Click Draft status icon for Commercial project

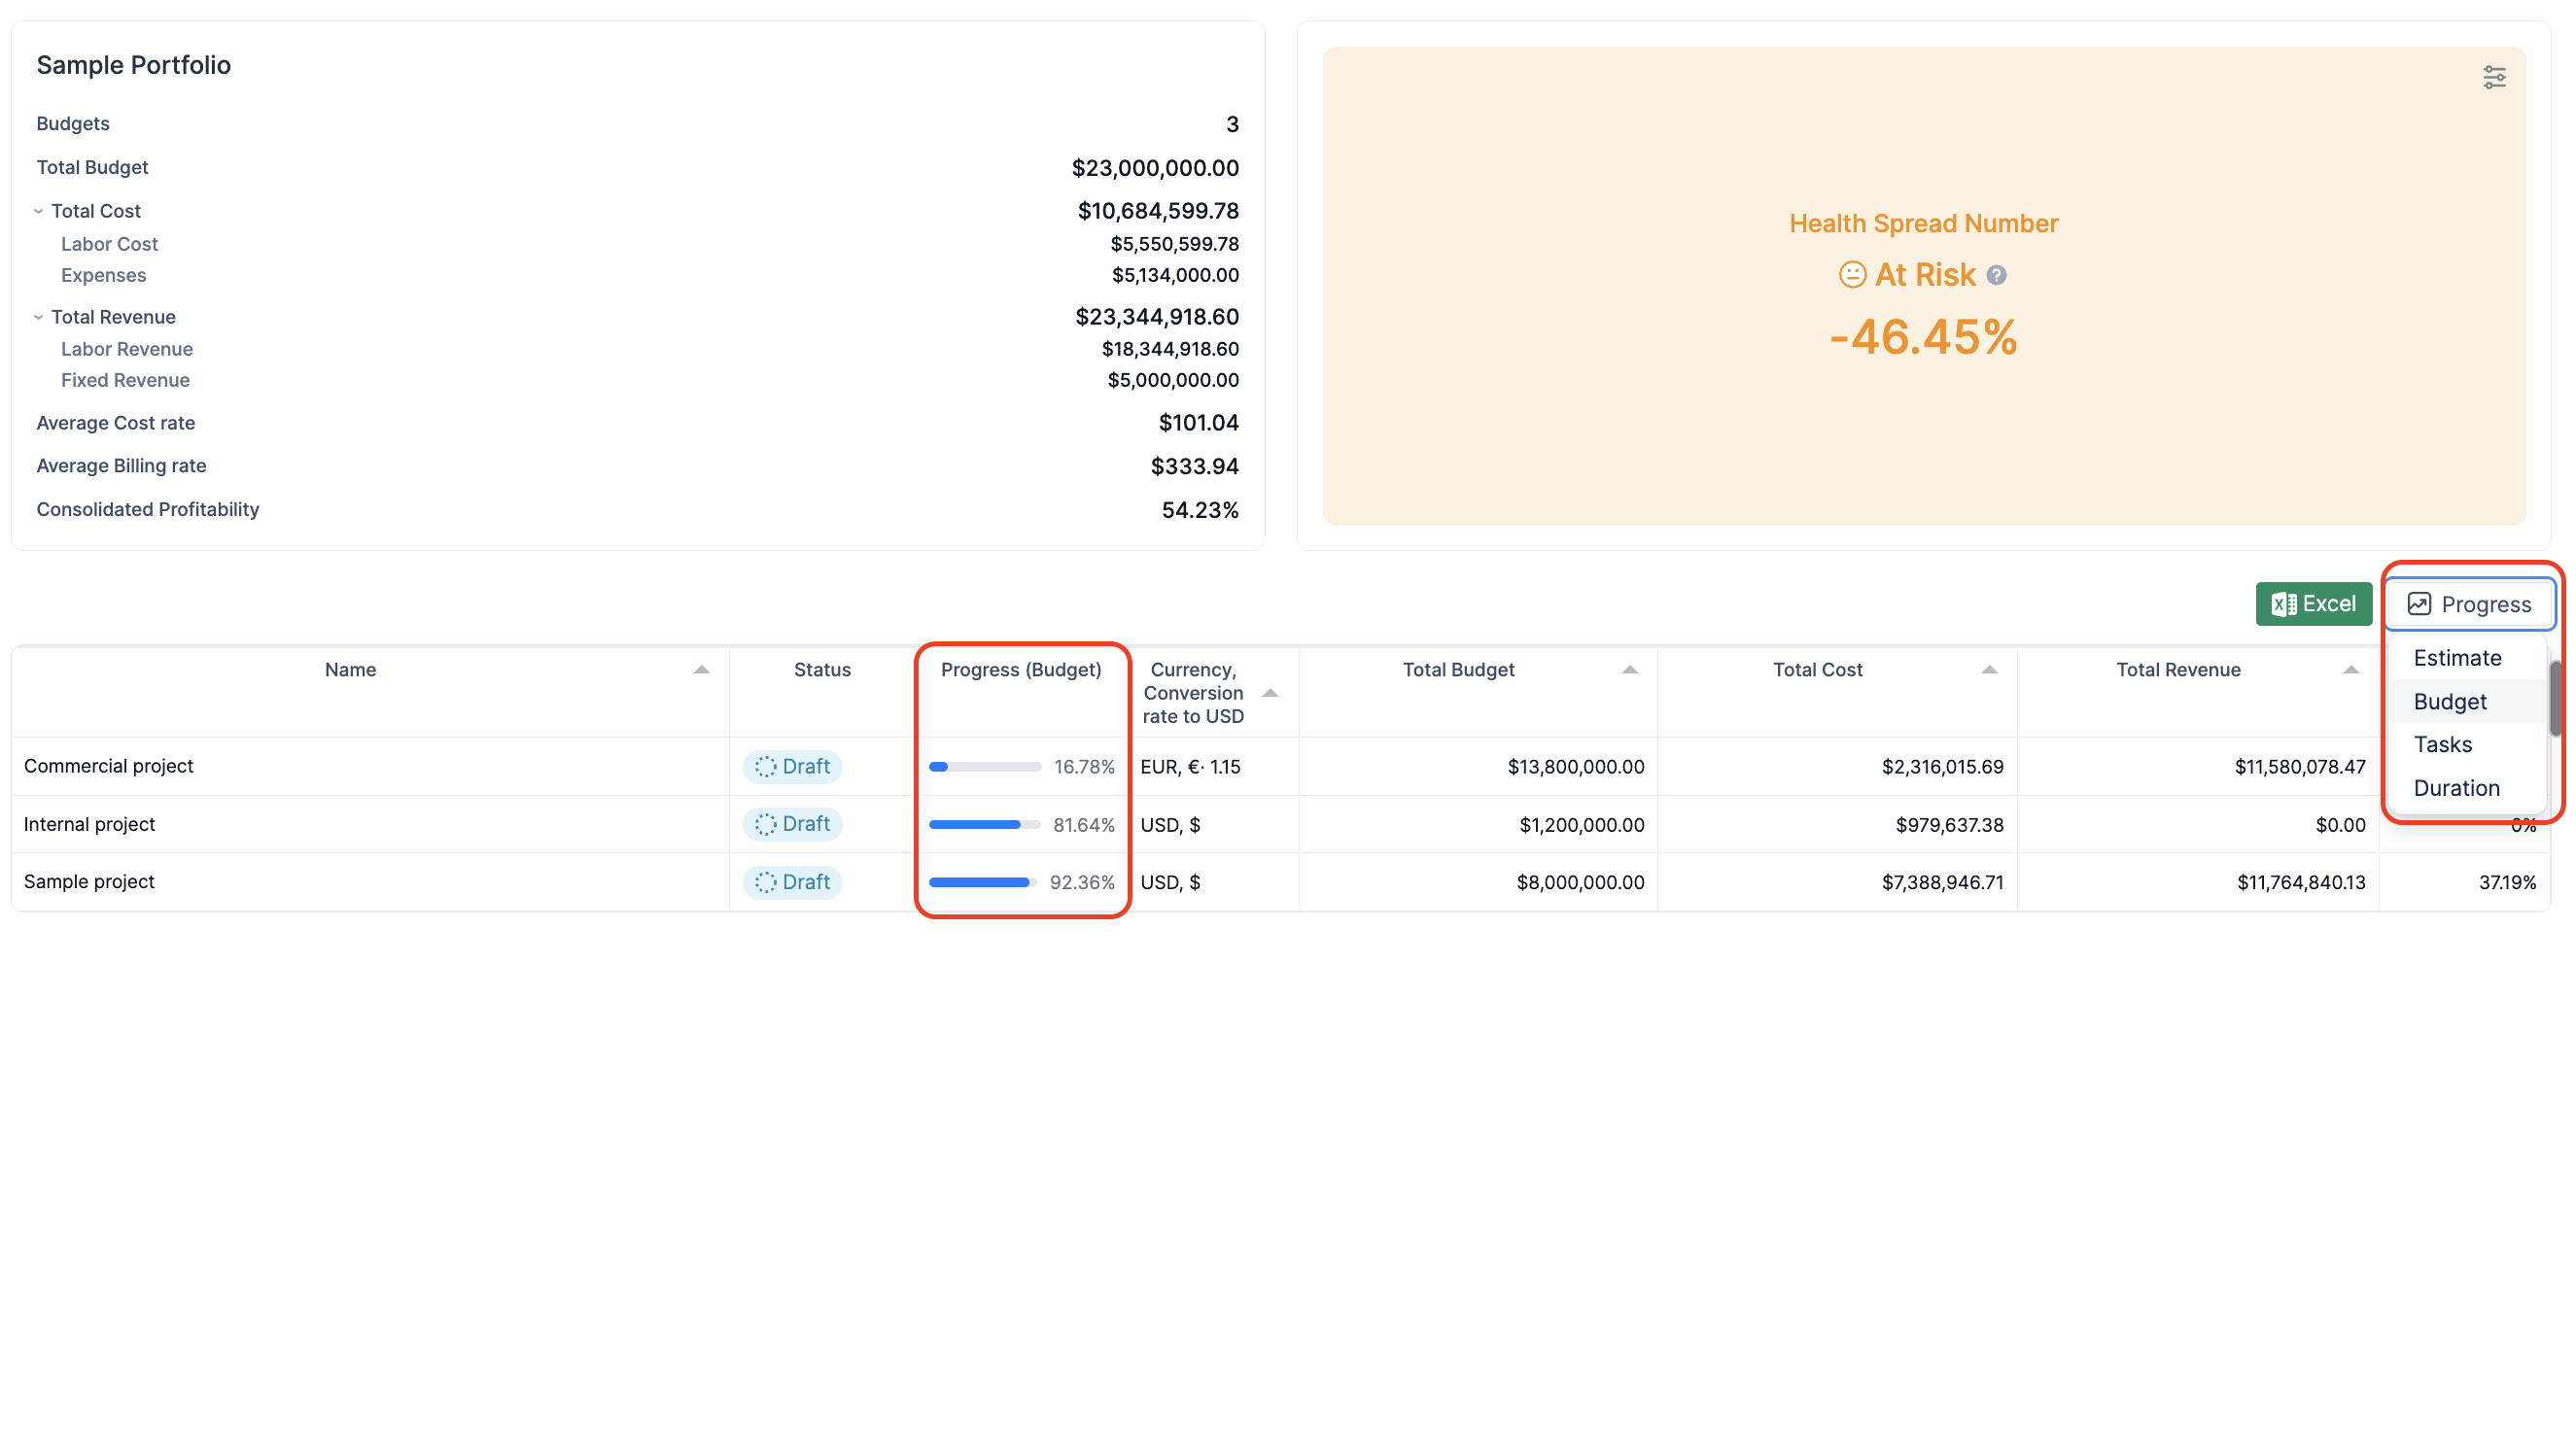click(766, 767)
